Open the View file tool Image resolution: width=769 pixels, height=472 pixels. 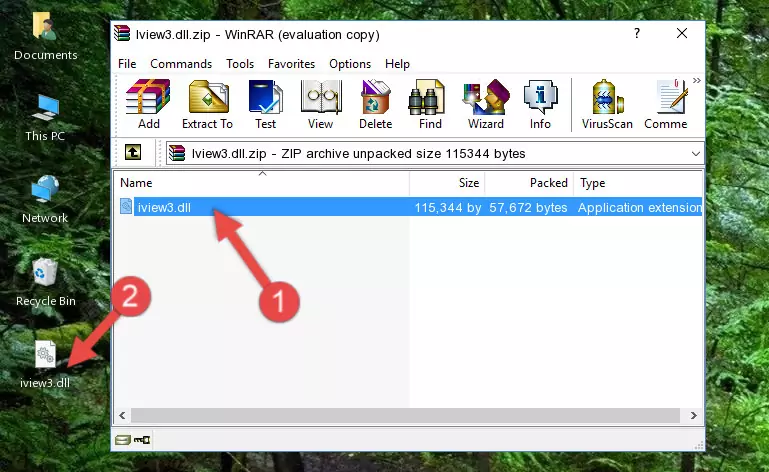tap(321, 105)
